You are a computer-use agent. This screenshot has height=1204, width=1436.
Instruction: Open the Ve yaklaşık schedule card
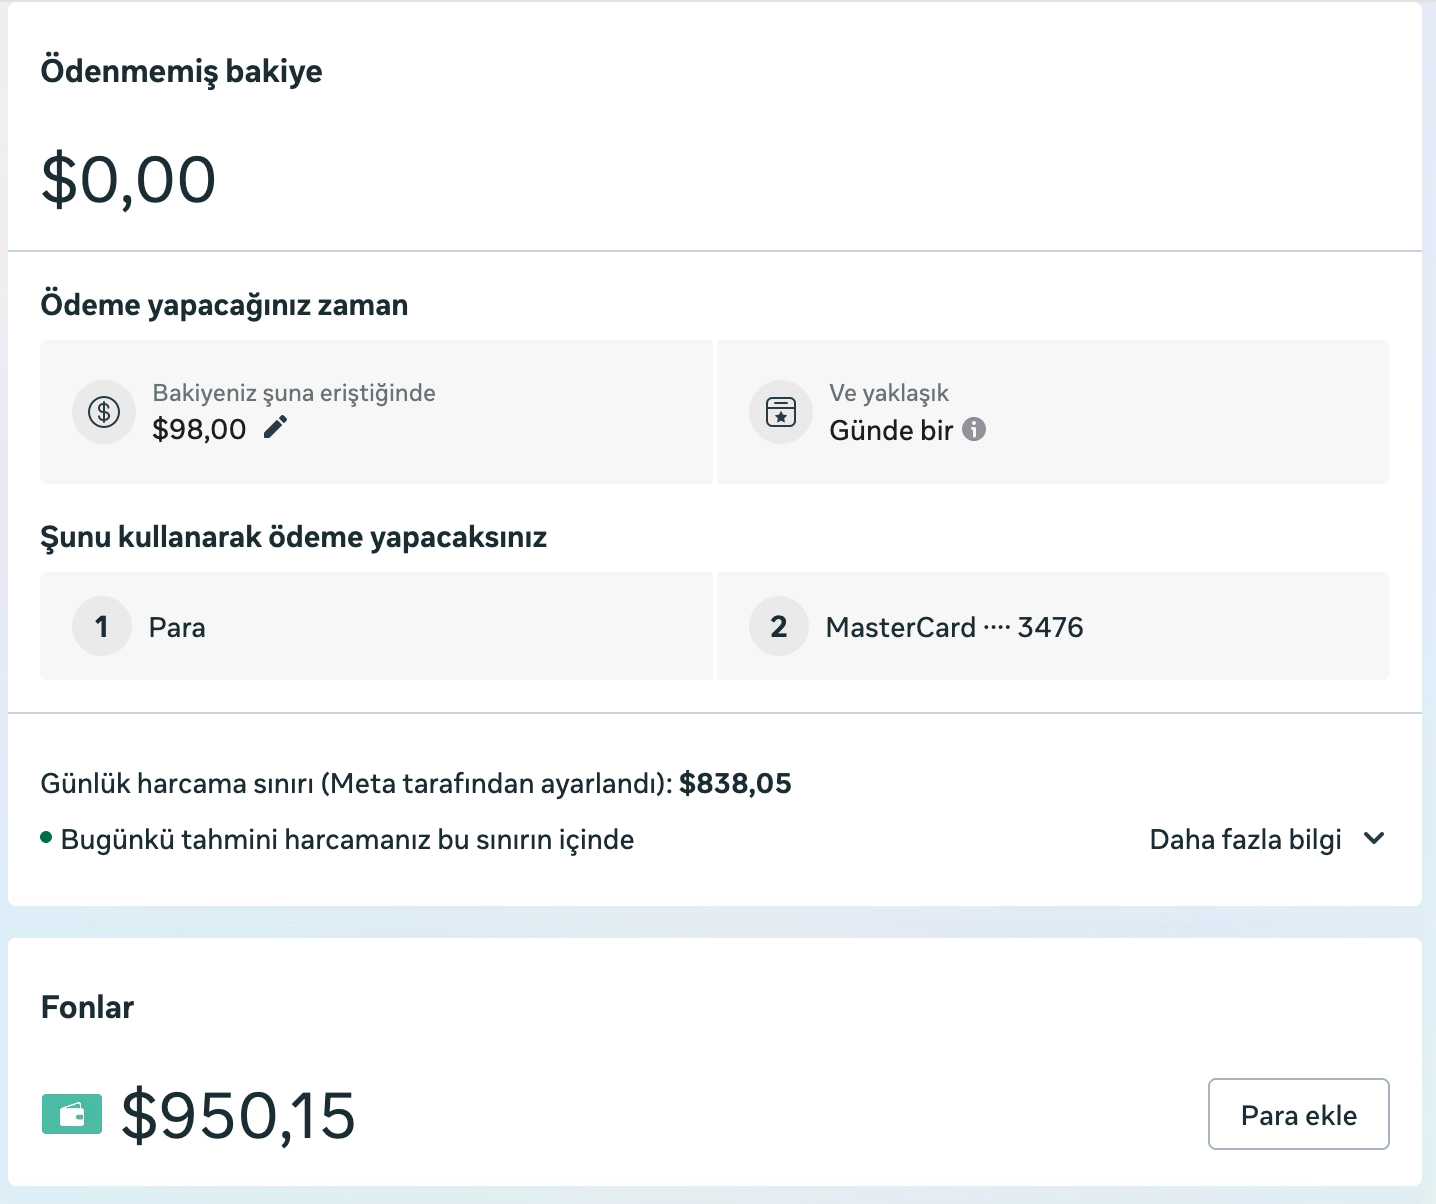(x=1053, y=412)
